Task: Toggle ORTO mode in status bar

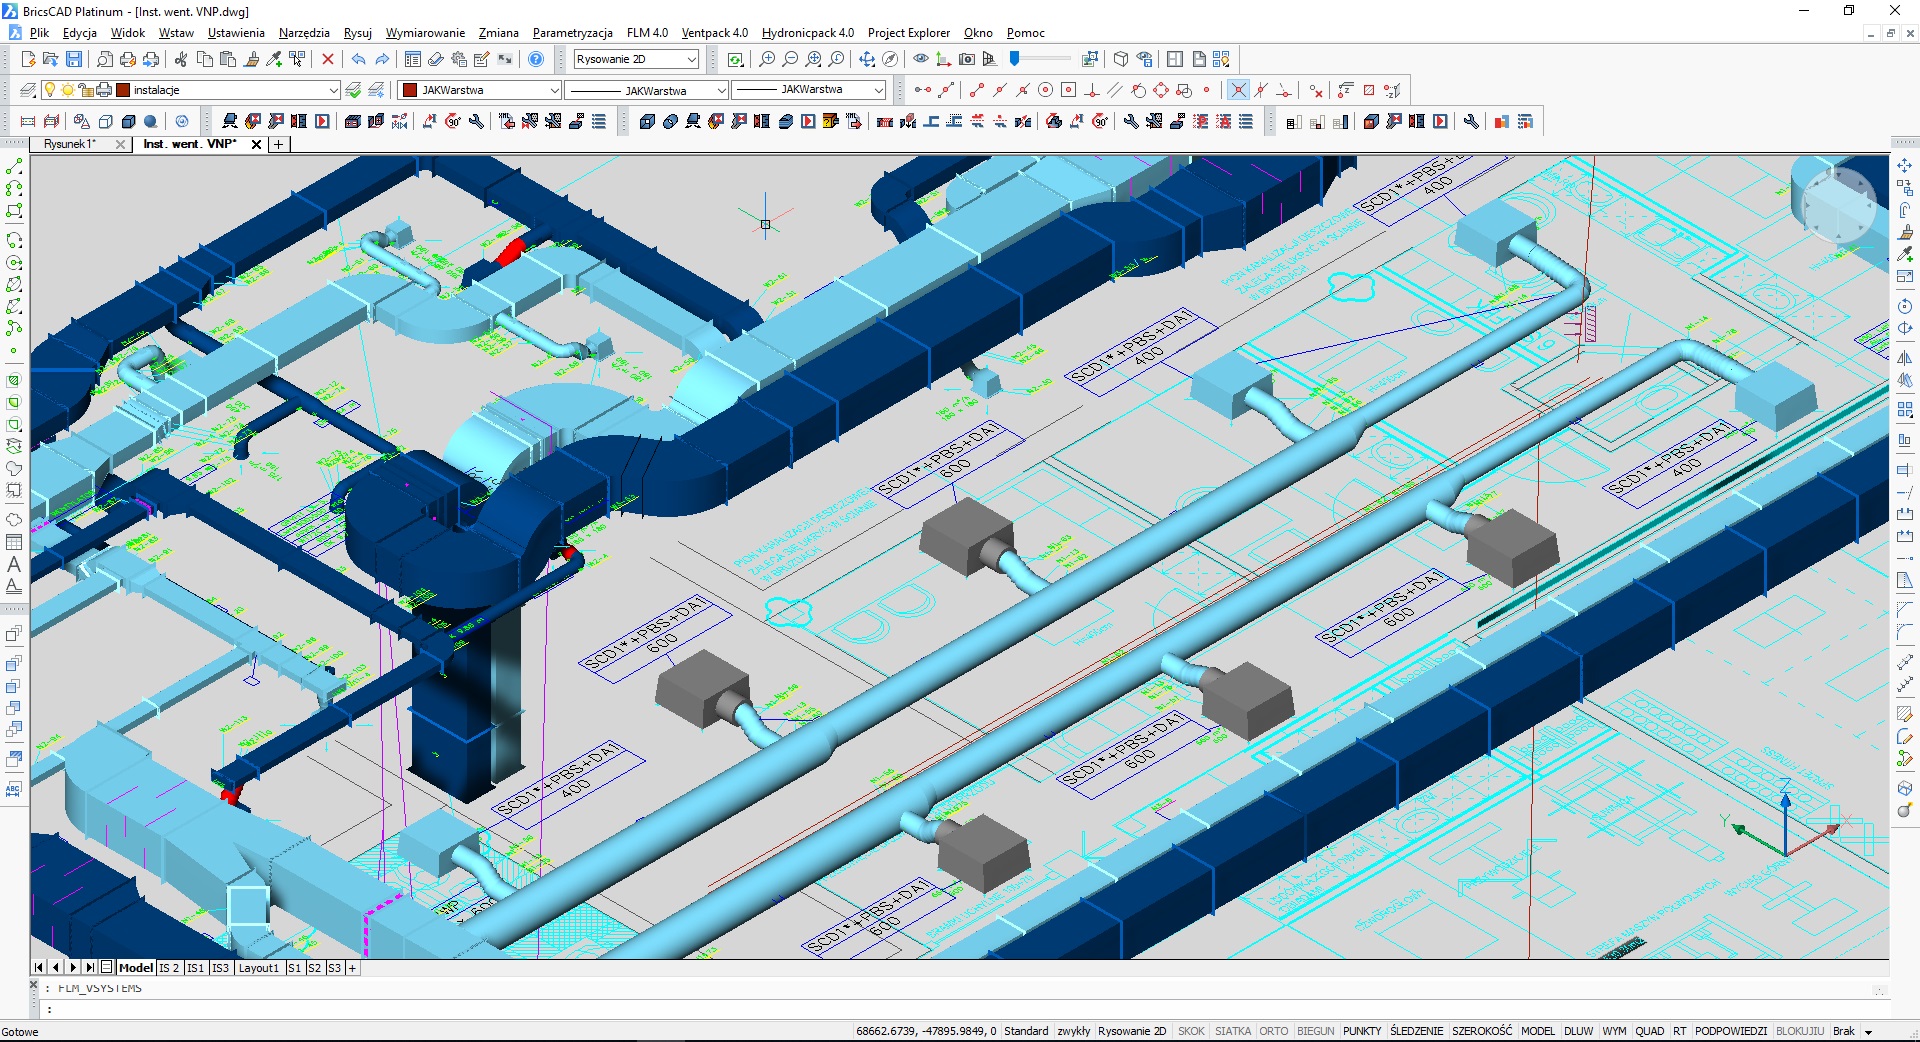Action: [1273, 1031]
